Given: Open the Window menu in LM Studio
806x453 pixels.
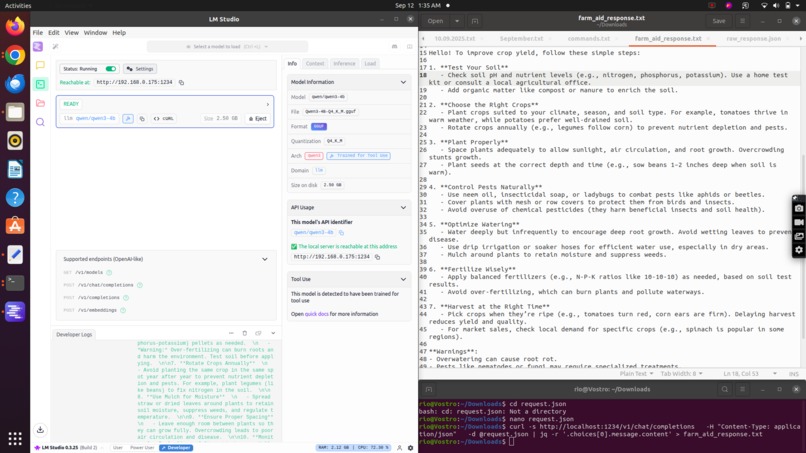Looking at the screenshot, I should point(95,32).
